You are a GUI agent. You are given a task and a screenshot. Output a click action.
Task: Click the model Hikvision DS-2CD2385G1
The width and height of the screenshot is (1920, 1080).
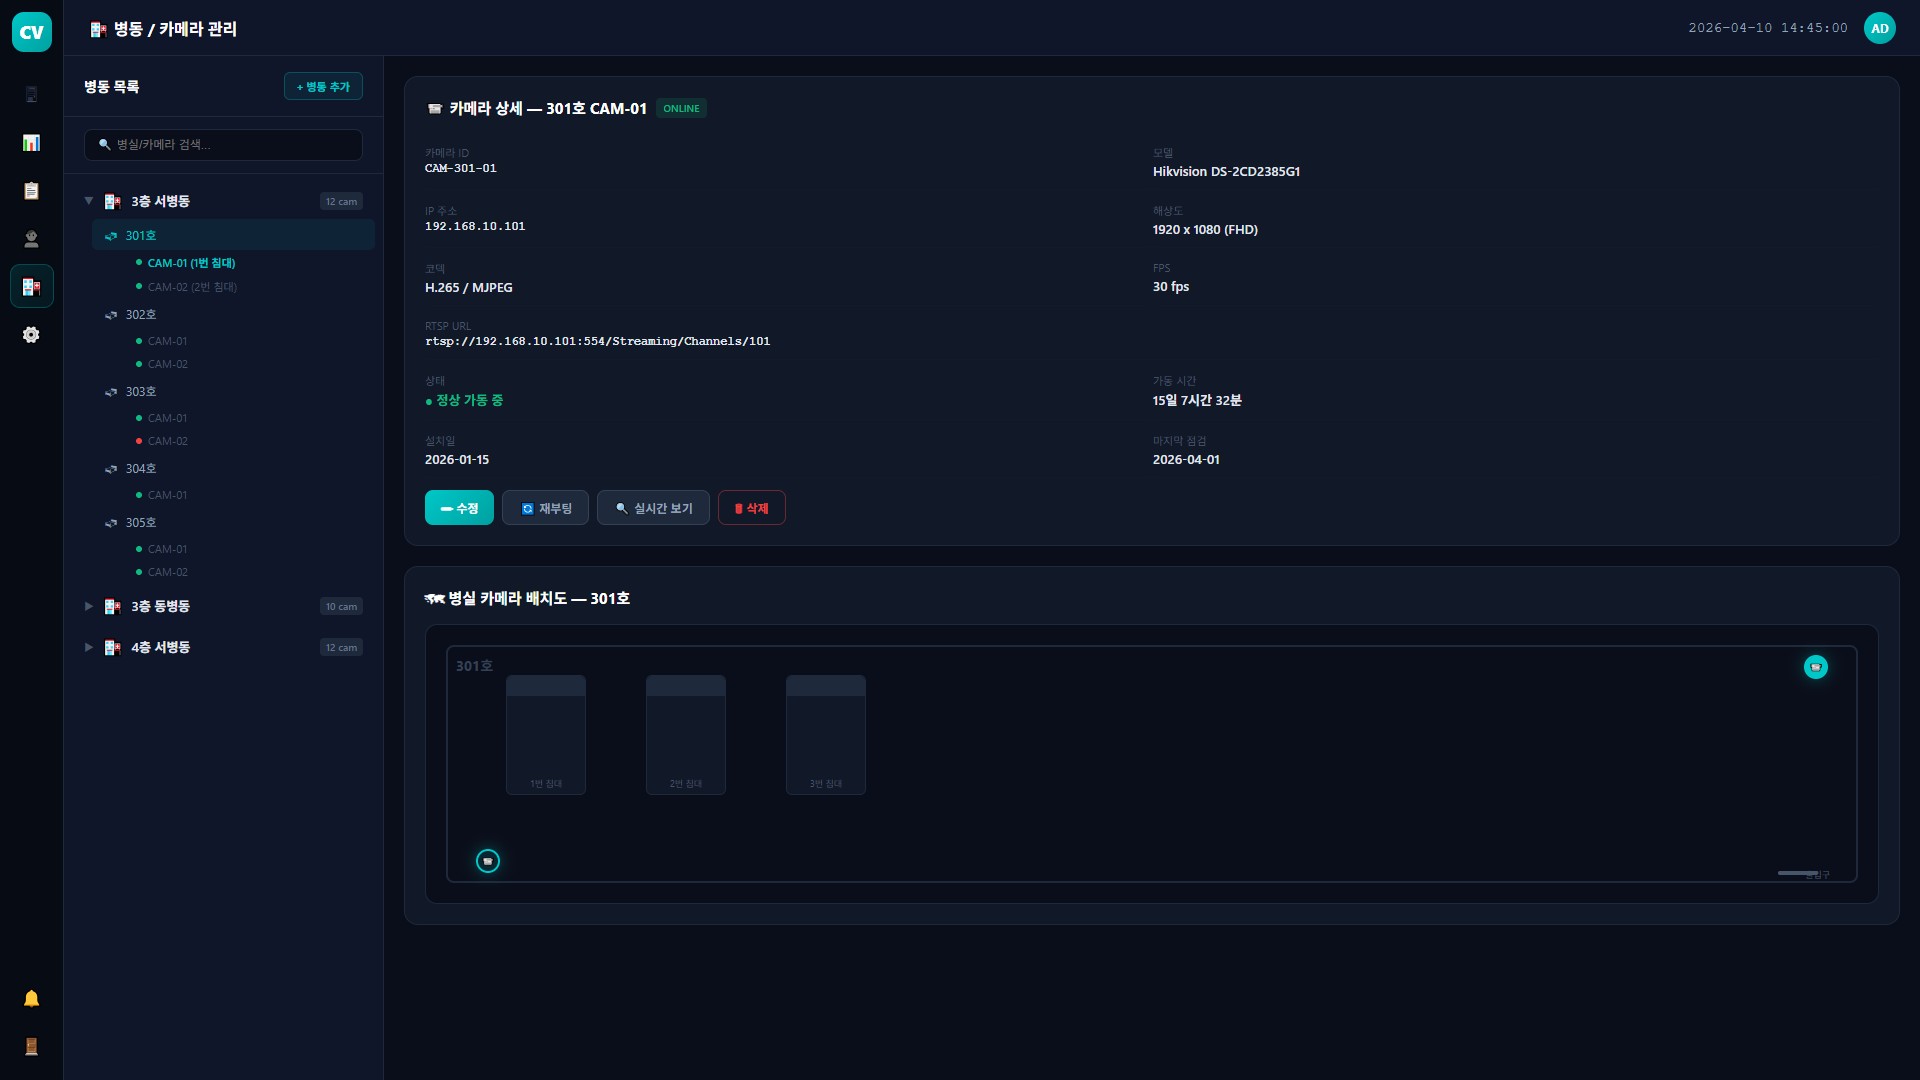coord(1226,172)
